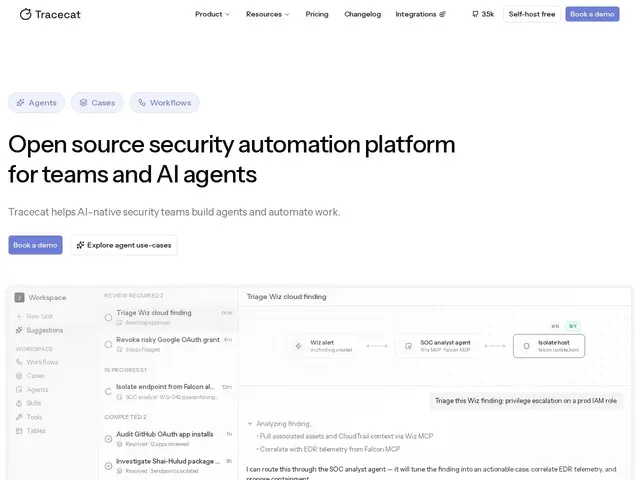
Task: Select the Cases pill tab
Action: (97, 103)
